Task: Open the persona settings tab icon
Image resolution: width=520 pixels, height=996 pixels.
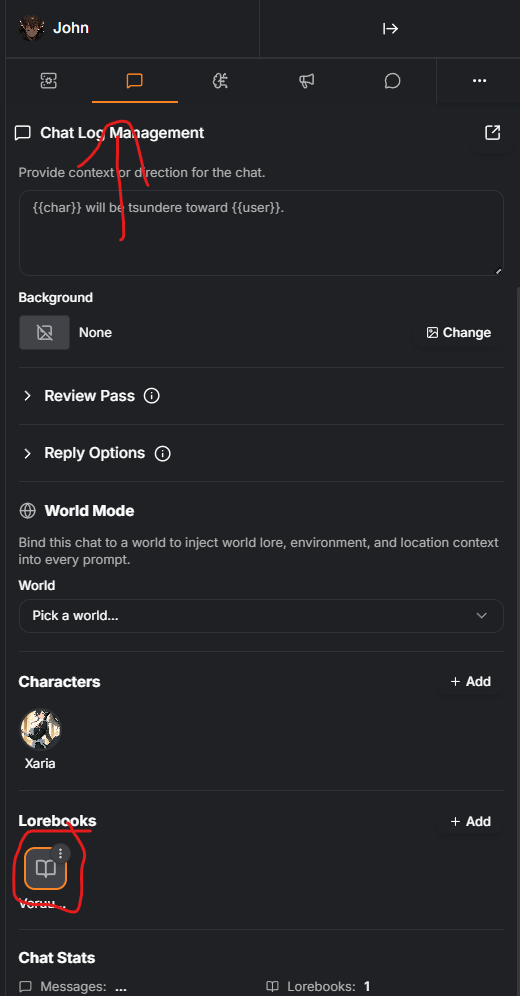Action: click(x=49, y=81)
